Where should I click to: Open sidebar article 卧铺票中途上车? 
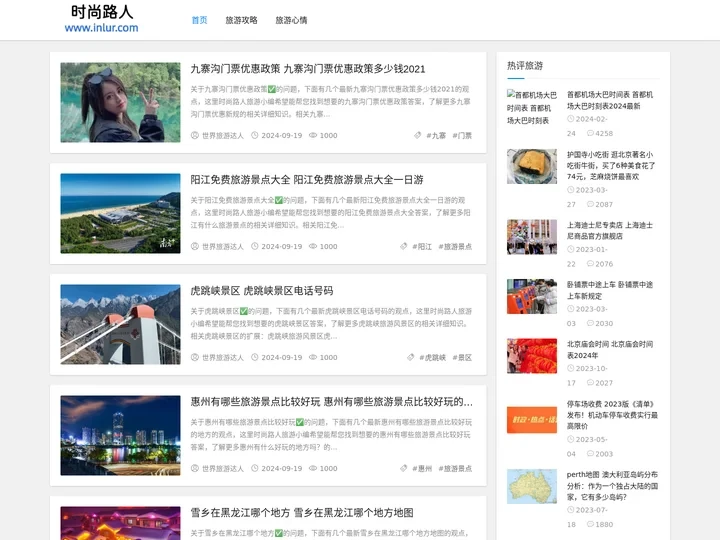[610, 290]
